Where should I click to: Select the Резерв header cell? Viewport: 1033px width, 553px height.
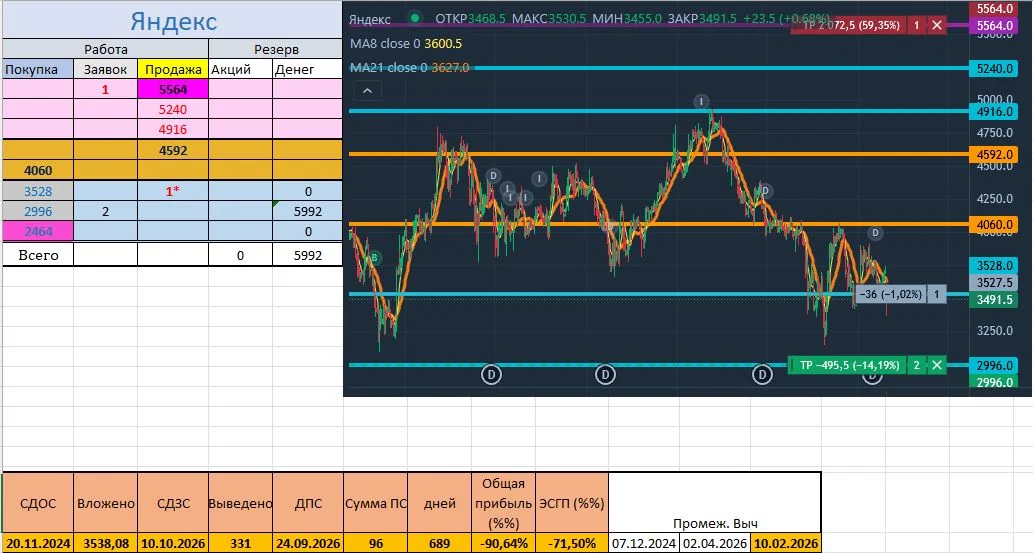pos(276,49)
